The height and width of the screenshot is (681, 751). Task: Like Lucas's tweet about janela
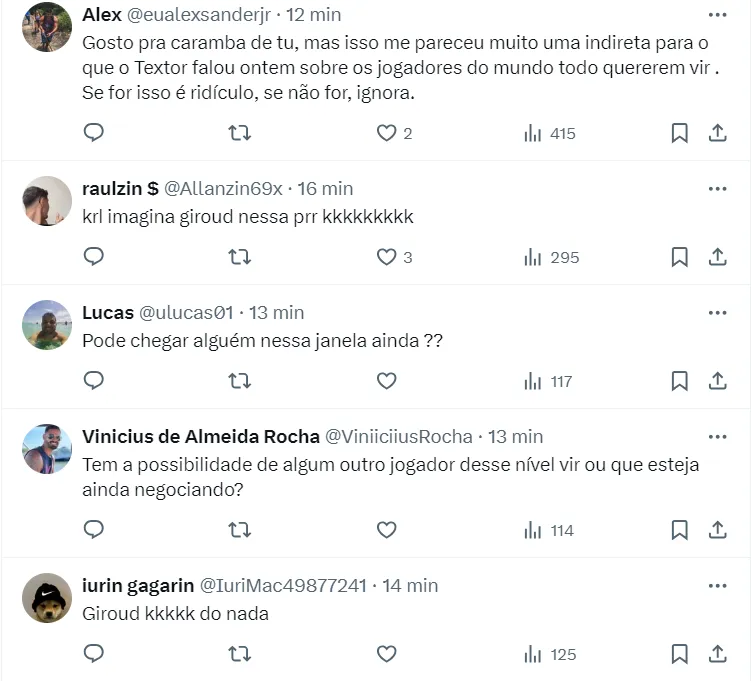point(387,381)
